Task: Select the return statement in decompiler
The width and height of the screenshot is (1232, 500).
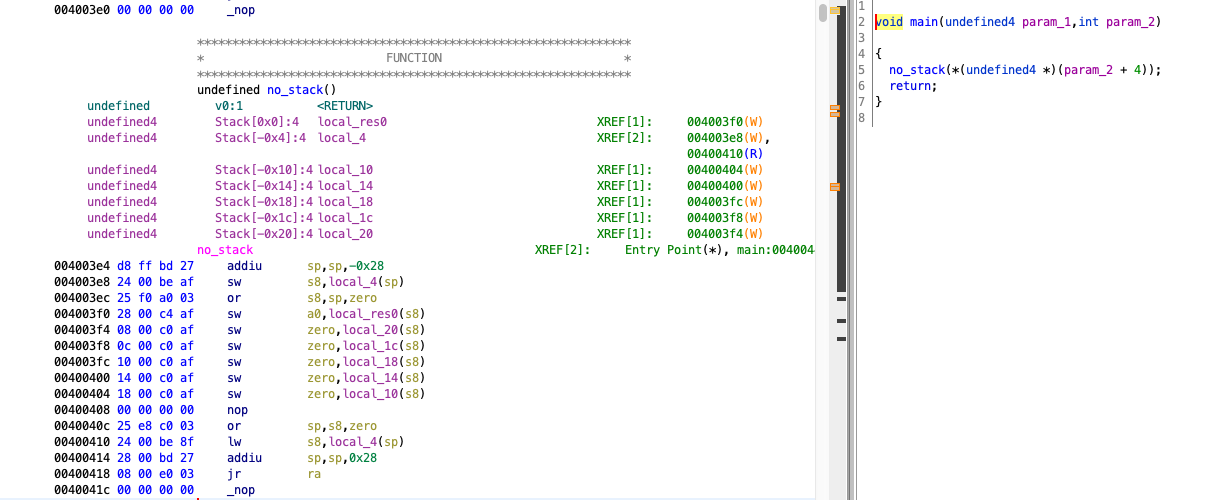Action: pyautogui.click(x=912, y=86)
